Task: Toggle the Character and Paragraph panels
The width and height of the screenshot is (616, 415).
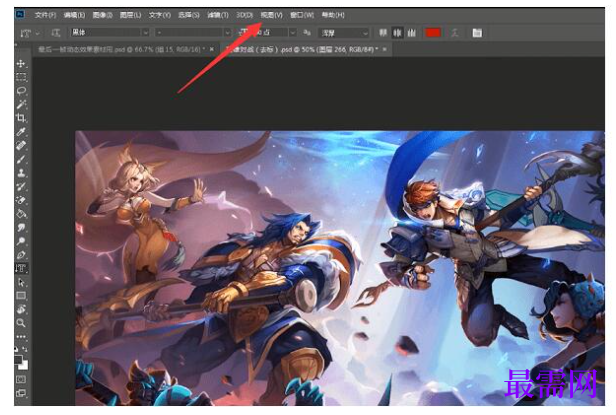Action: 477,33
